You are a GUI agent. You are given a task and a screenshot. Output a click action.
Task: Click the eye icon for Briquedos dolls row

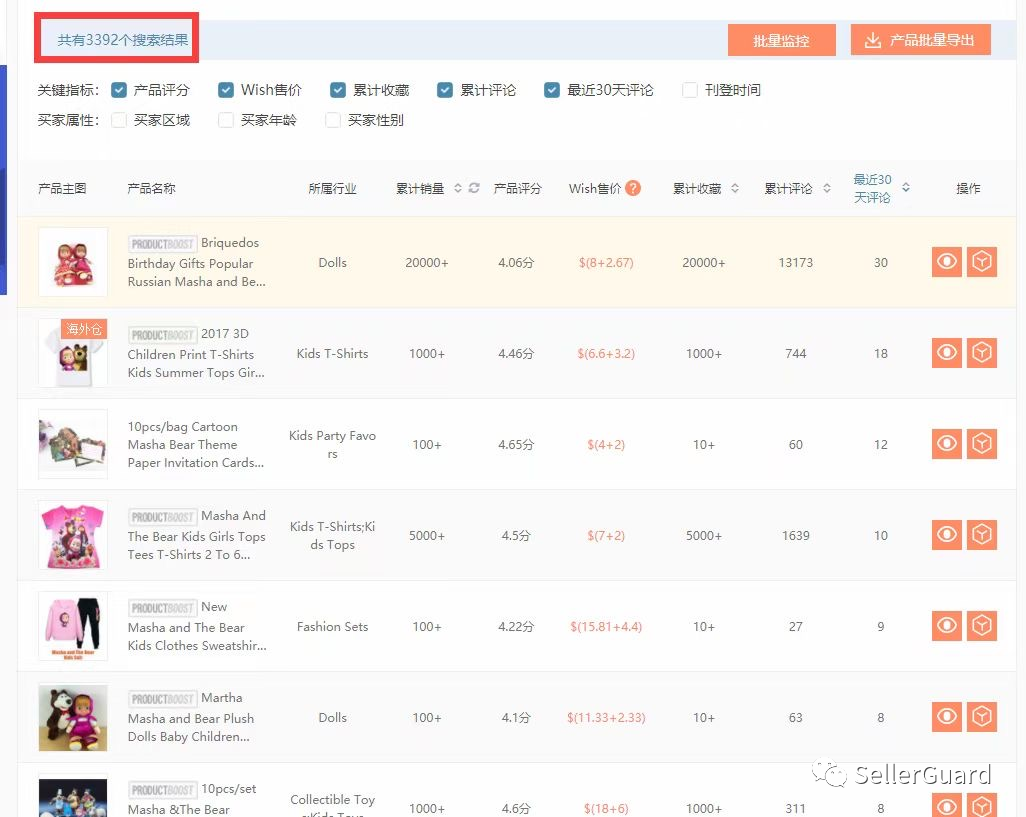coord(946,262)
